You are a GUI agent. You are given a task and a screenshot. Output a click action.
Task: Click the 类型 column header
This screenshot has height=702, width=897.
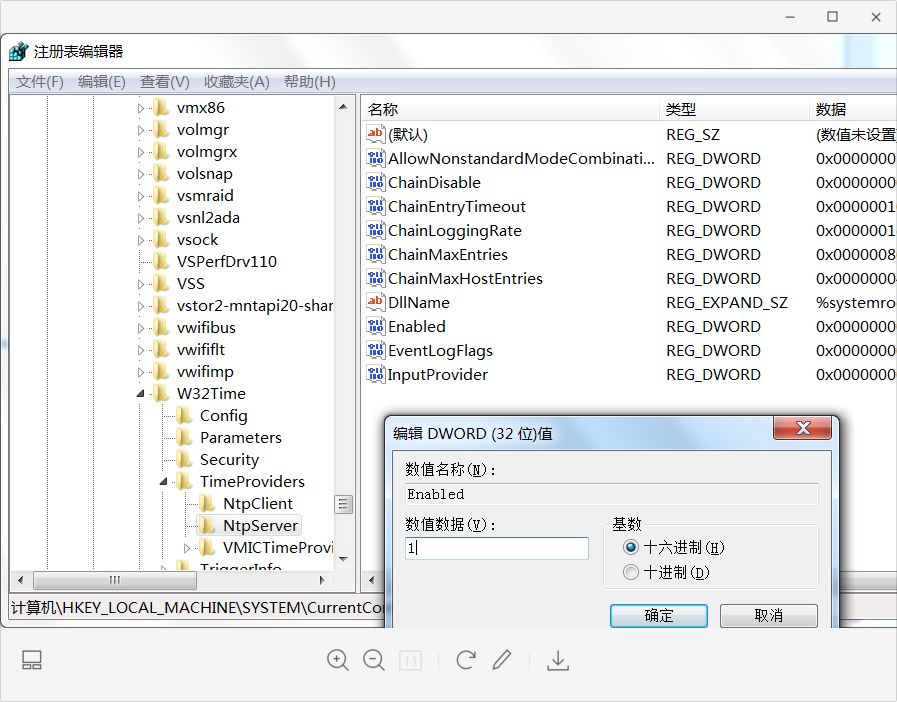(734, 109)
